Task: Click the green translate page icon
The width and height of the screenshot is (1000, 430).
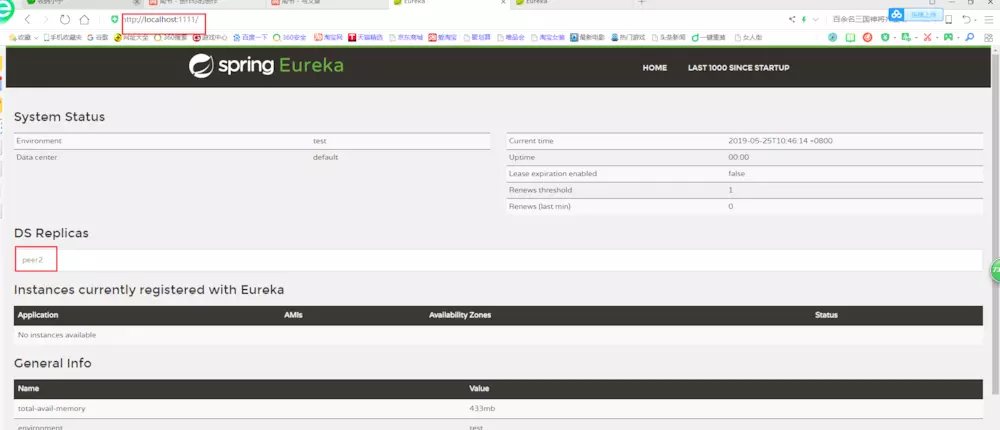Action: (905, 38)
